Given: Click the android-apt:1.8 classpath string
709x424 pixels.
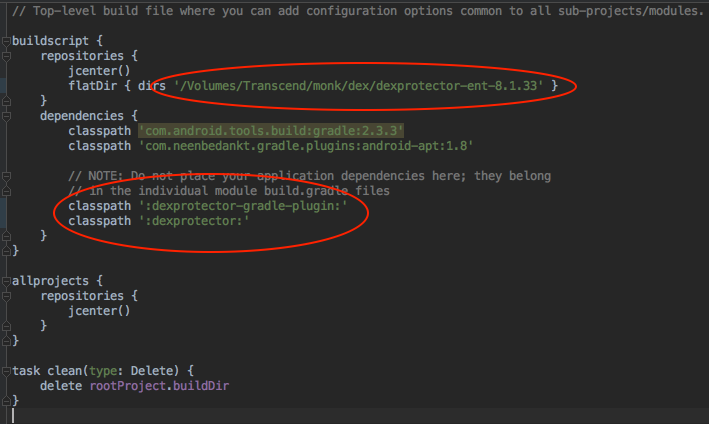Looking at the screenshot, I should point(305,146).
